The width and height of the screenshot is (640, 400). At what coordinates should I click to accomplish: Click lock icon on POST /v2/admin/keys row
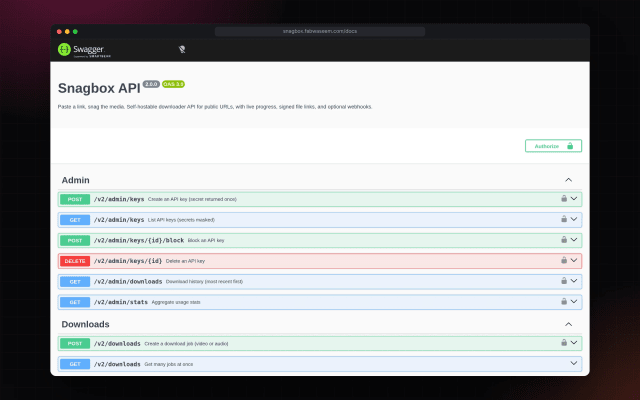pos(564,198)
